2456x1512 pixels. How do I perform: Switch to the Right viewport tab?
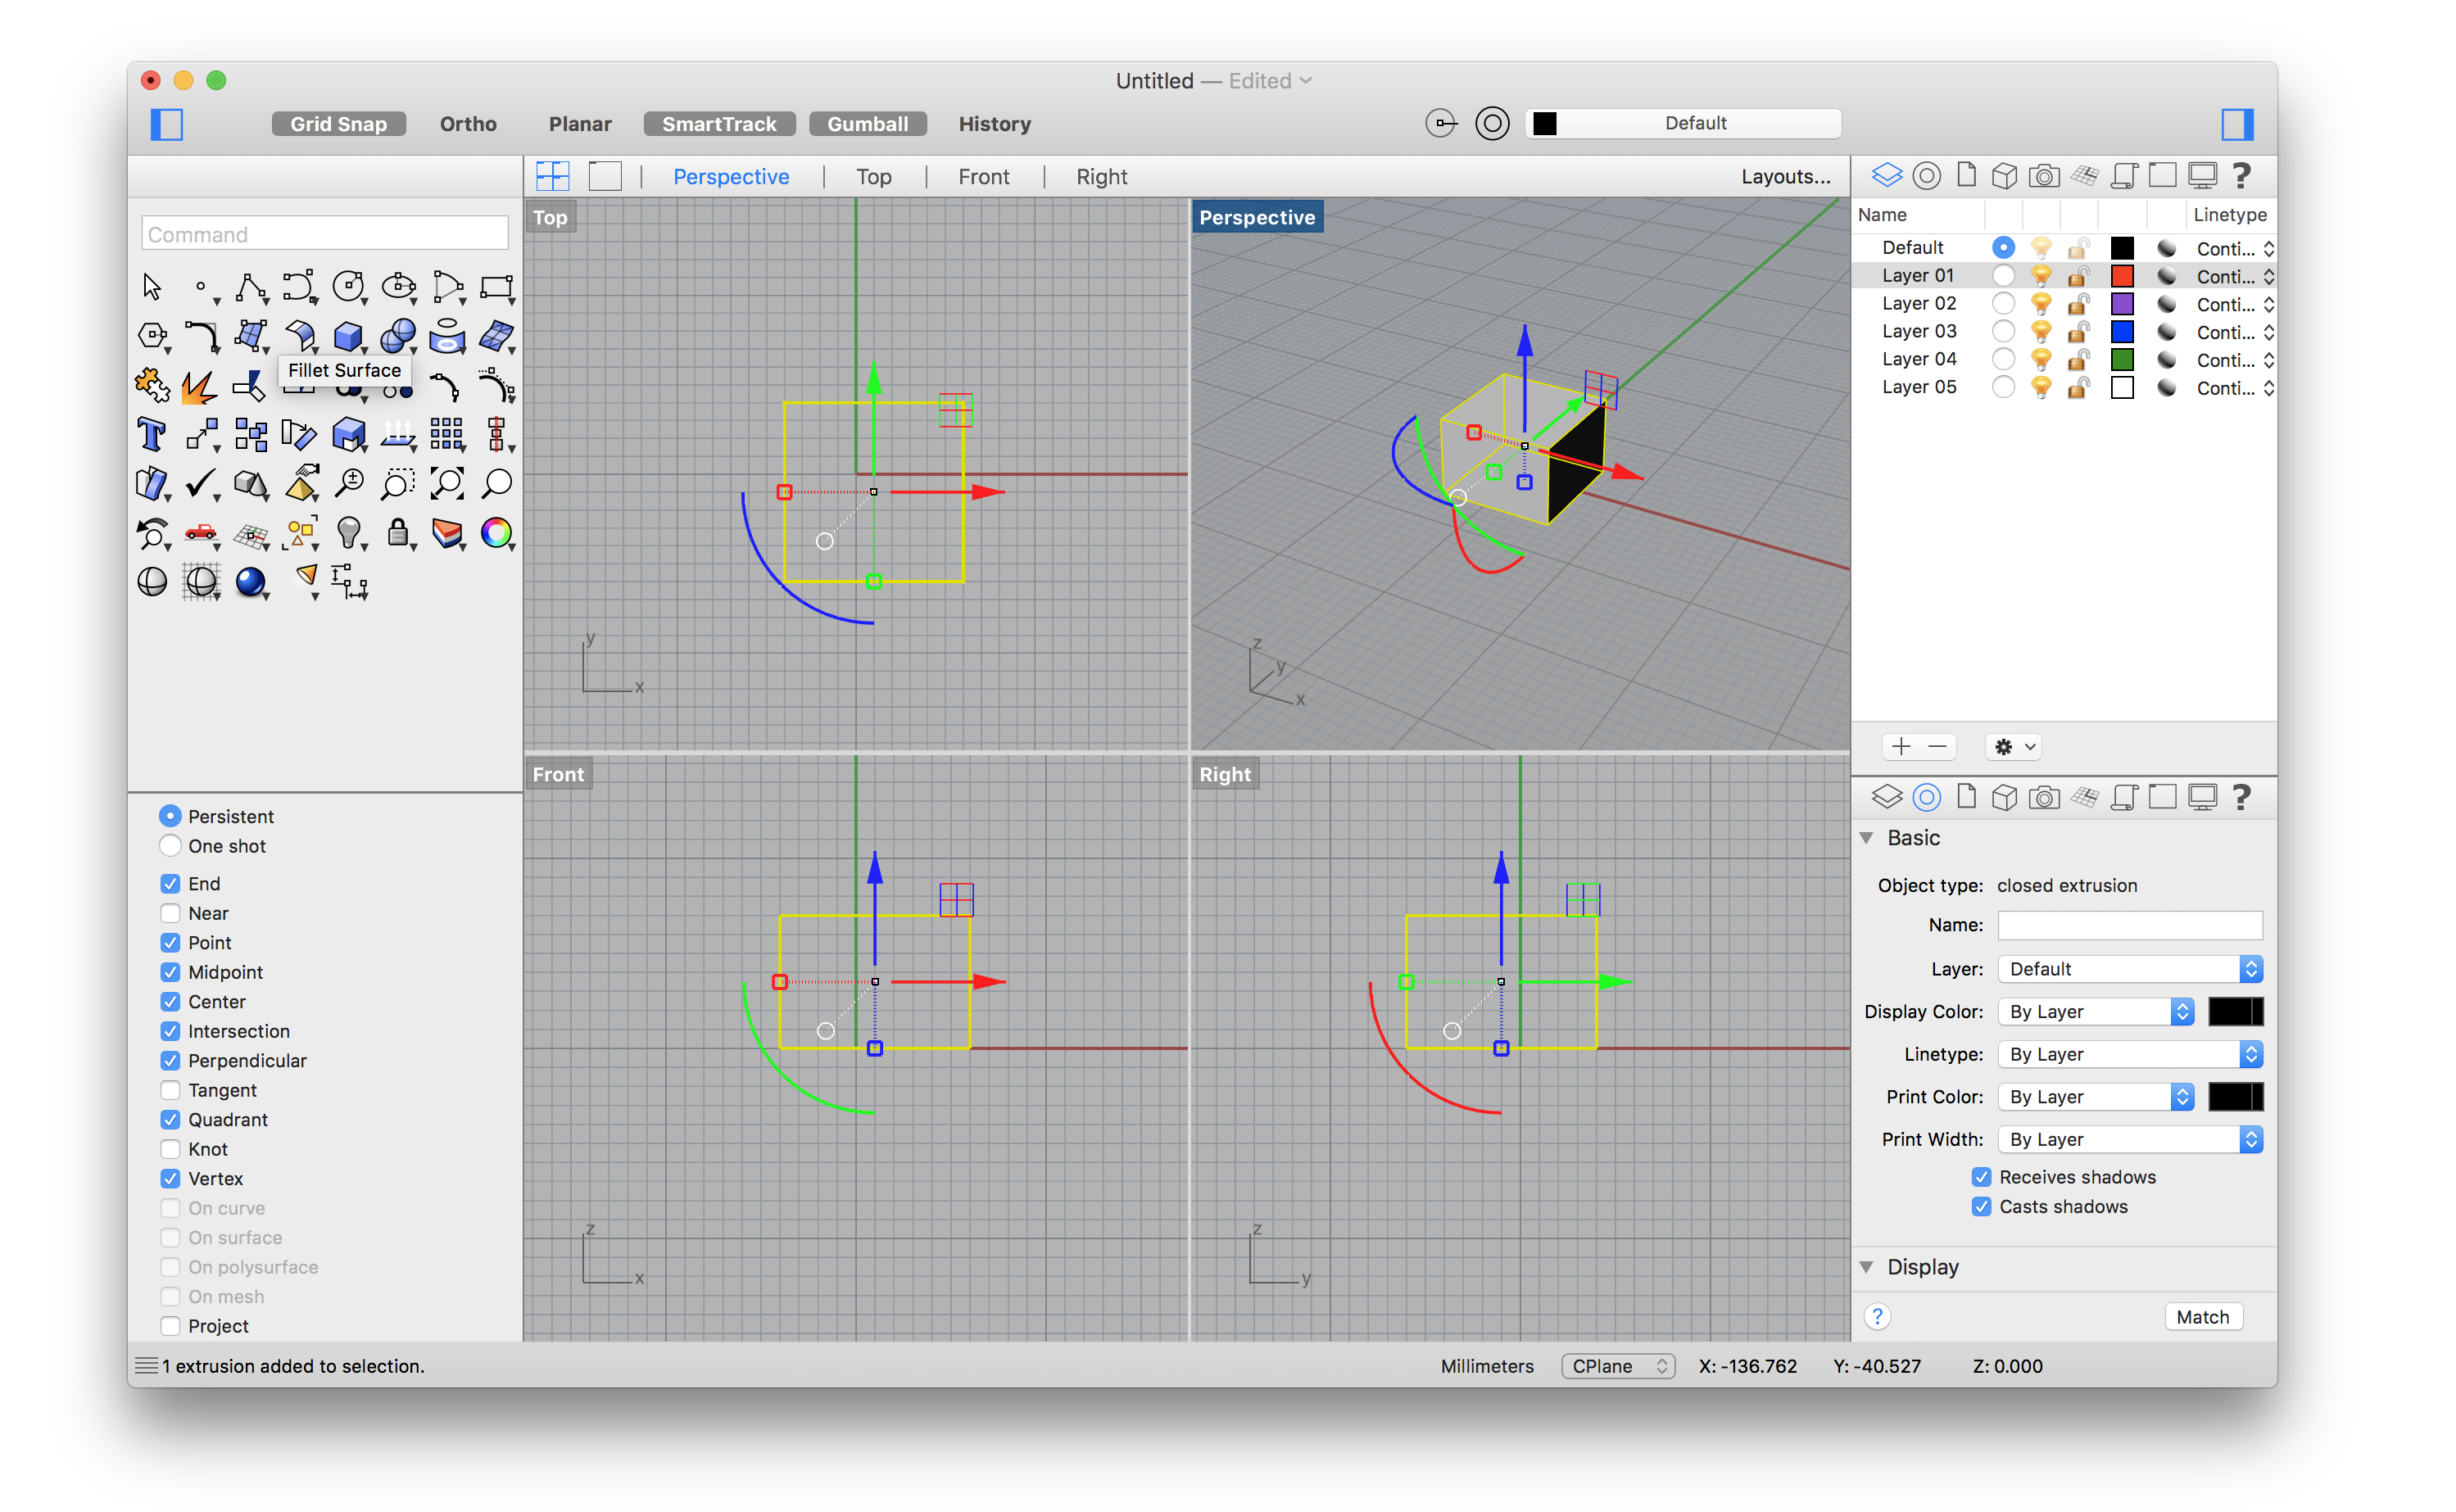(x=1101, y=176)
